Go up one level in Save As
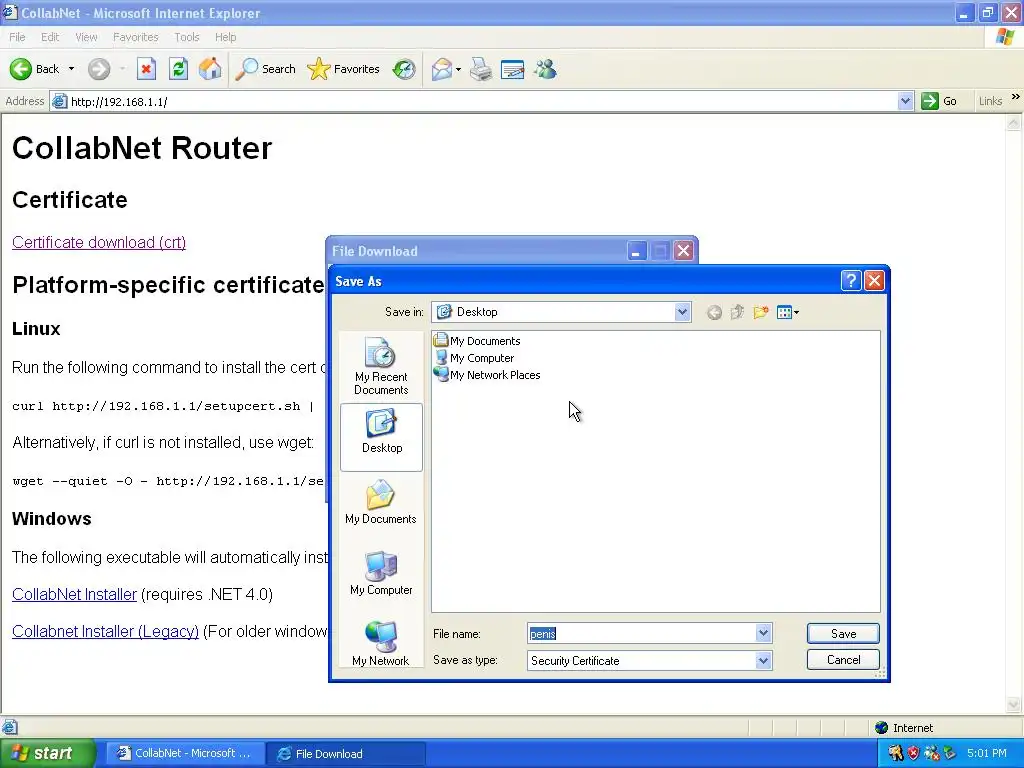Image resolution: width=1024 pixels, height=768 pixels. tap(737, 312)
